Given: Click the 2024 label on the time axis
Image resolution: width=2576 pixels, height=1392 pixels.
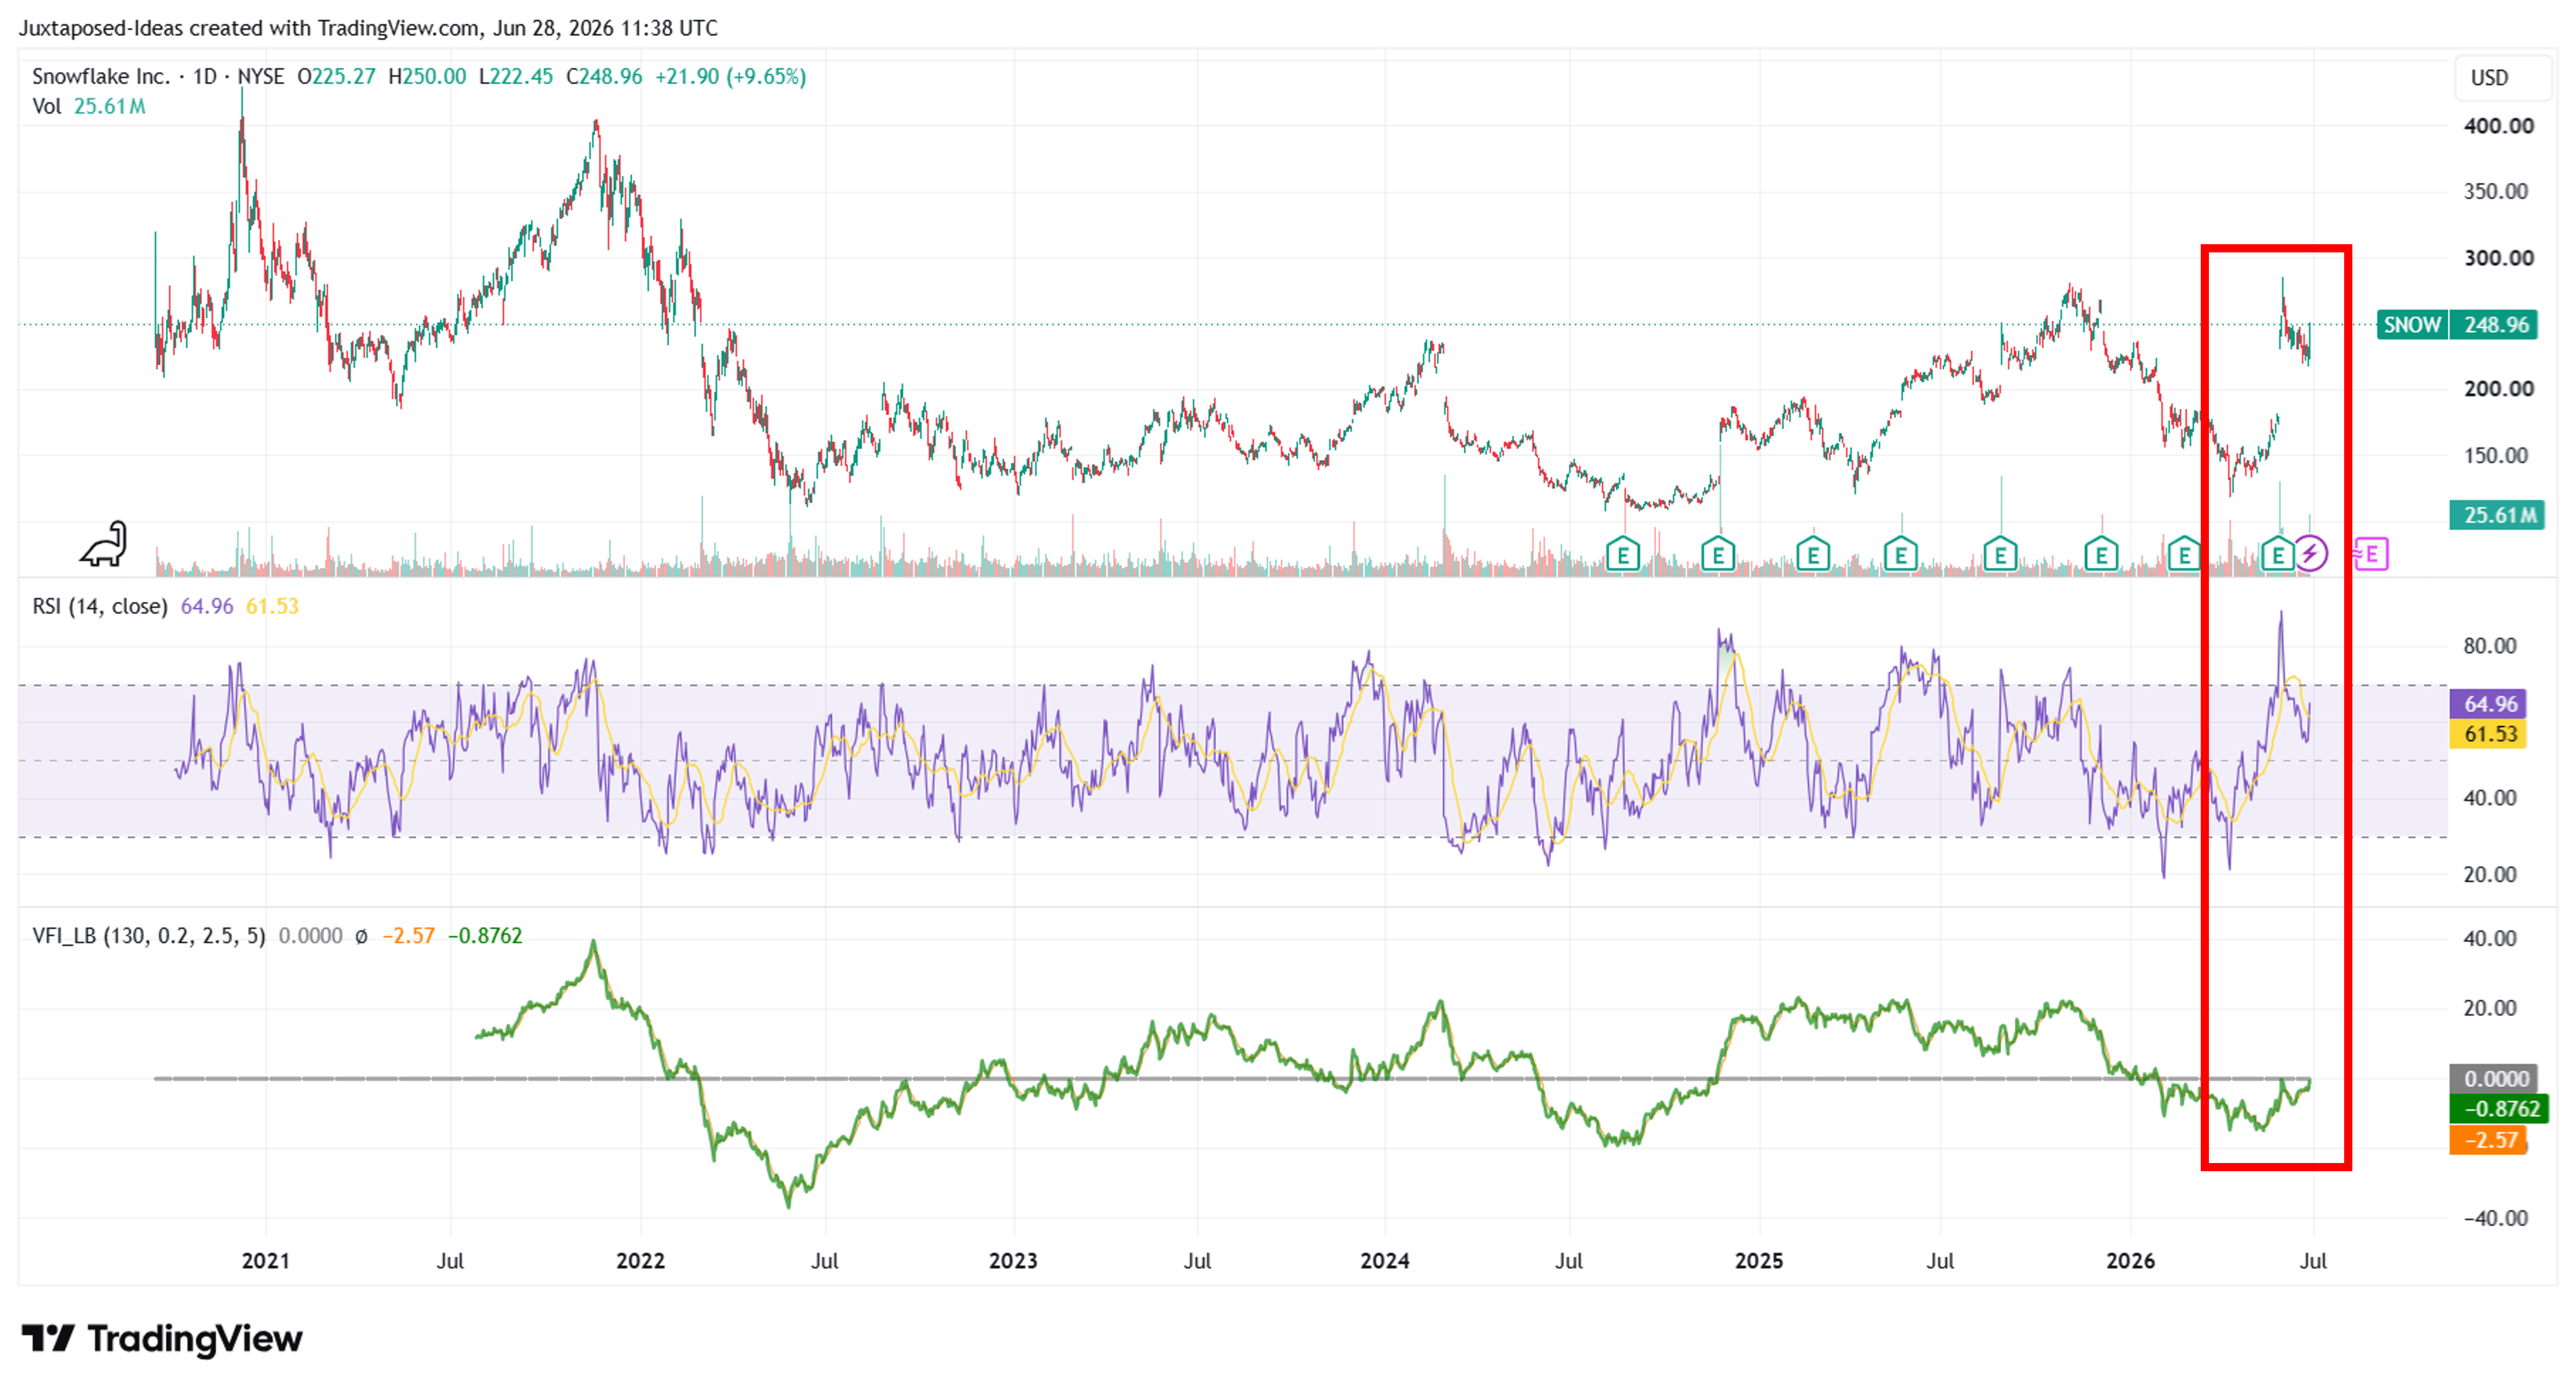Looking at the screenshot, I should 1385,1261.
